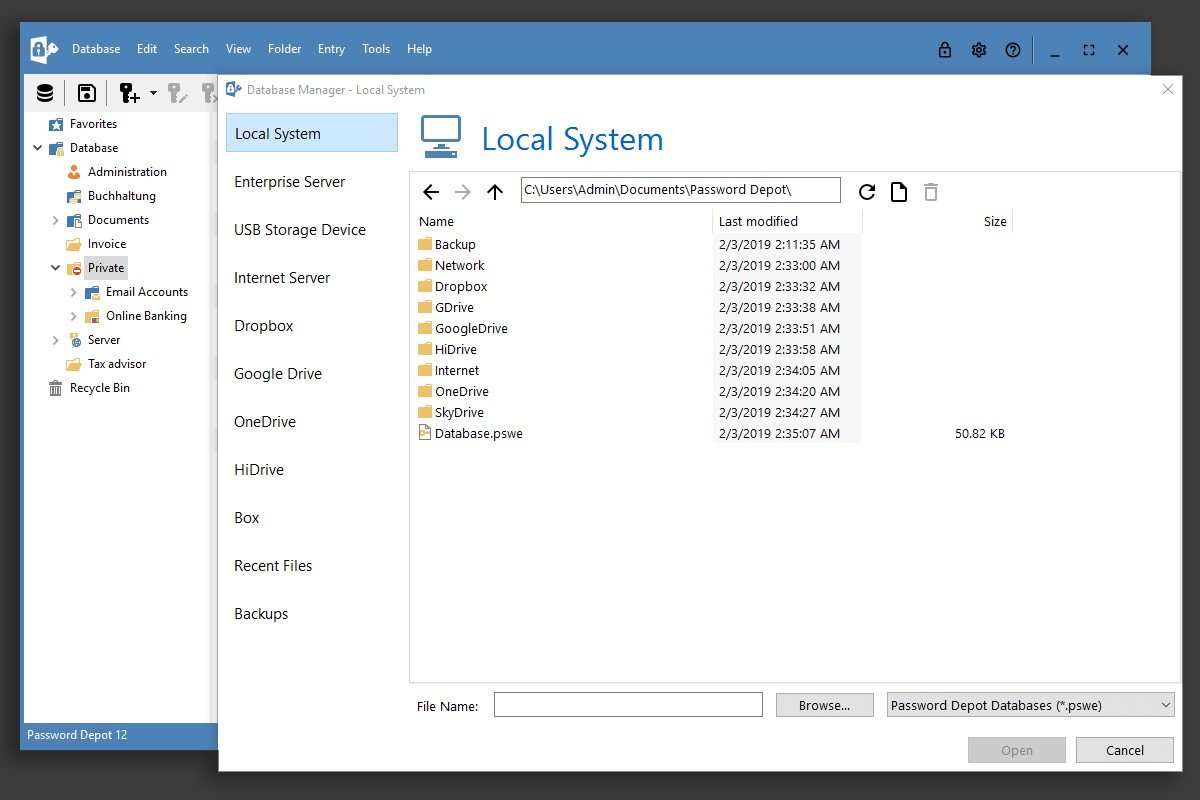This screenshot has width=1200, height=800.
Task: Expand the Email Accounts node
Action: pos(74,292)
